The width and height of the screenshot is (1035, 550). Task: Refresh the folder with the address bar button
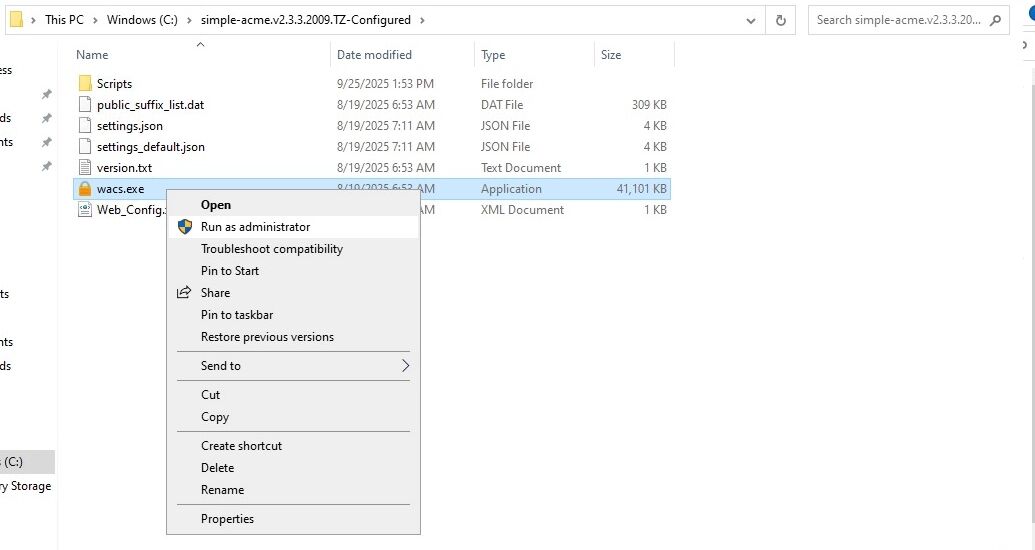pos(780,20)
